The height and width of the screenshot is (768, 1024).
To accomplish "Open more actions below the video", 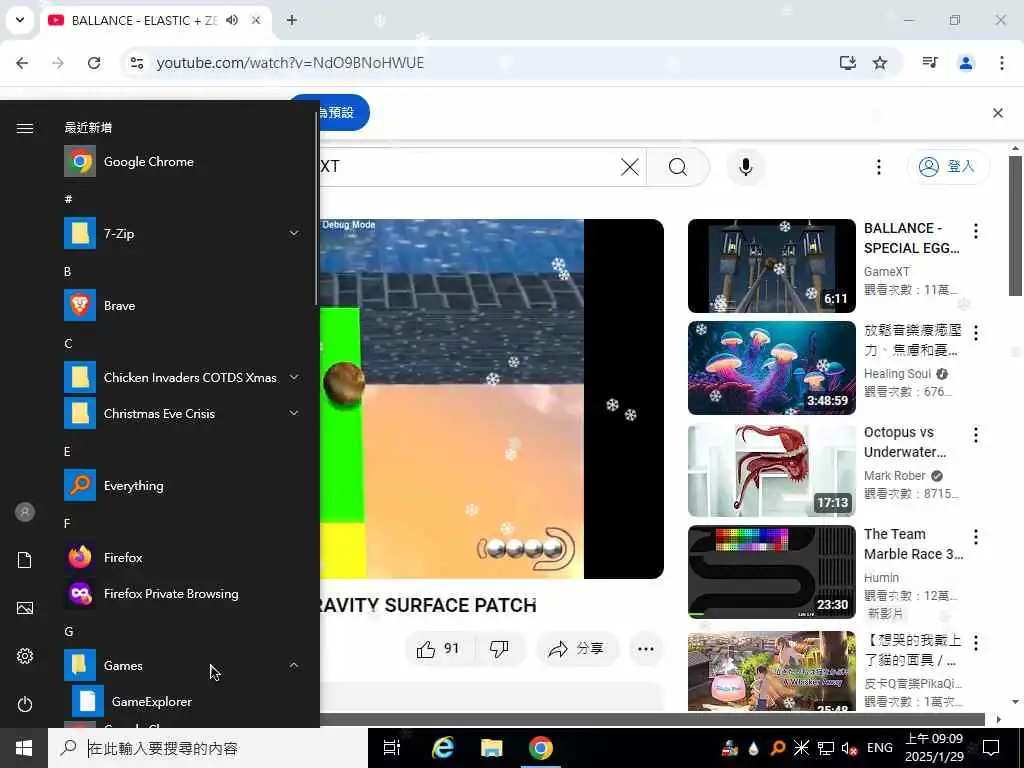I will [646, 649].
